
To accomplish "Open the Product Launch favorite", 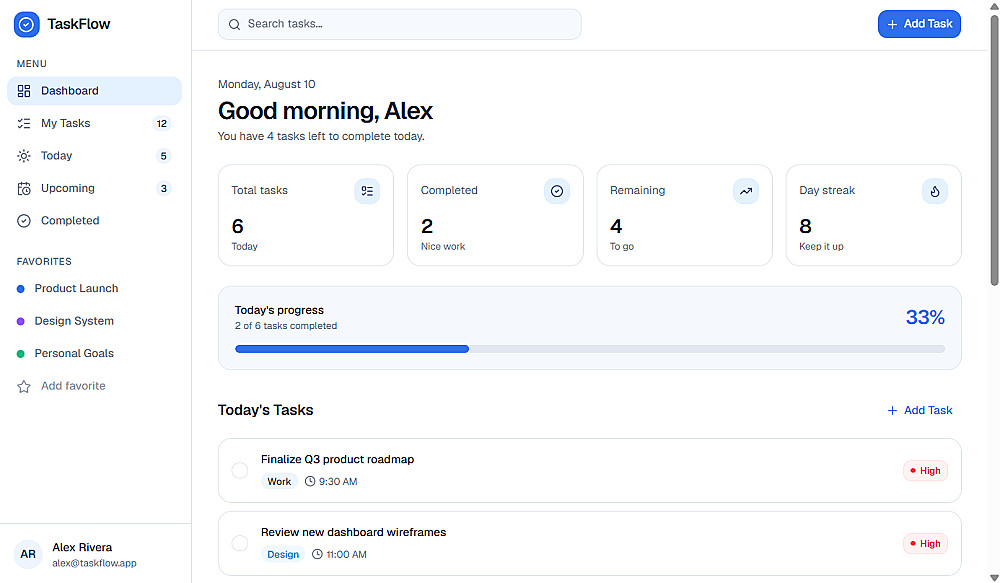I will click(x=94, y=288).
